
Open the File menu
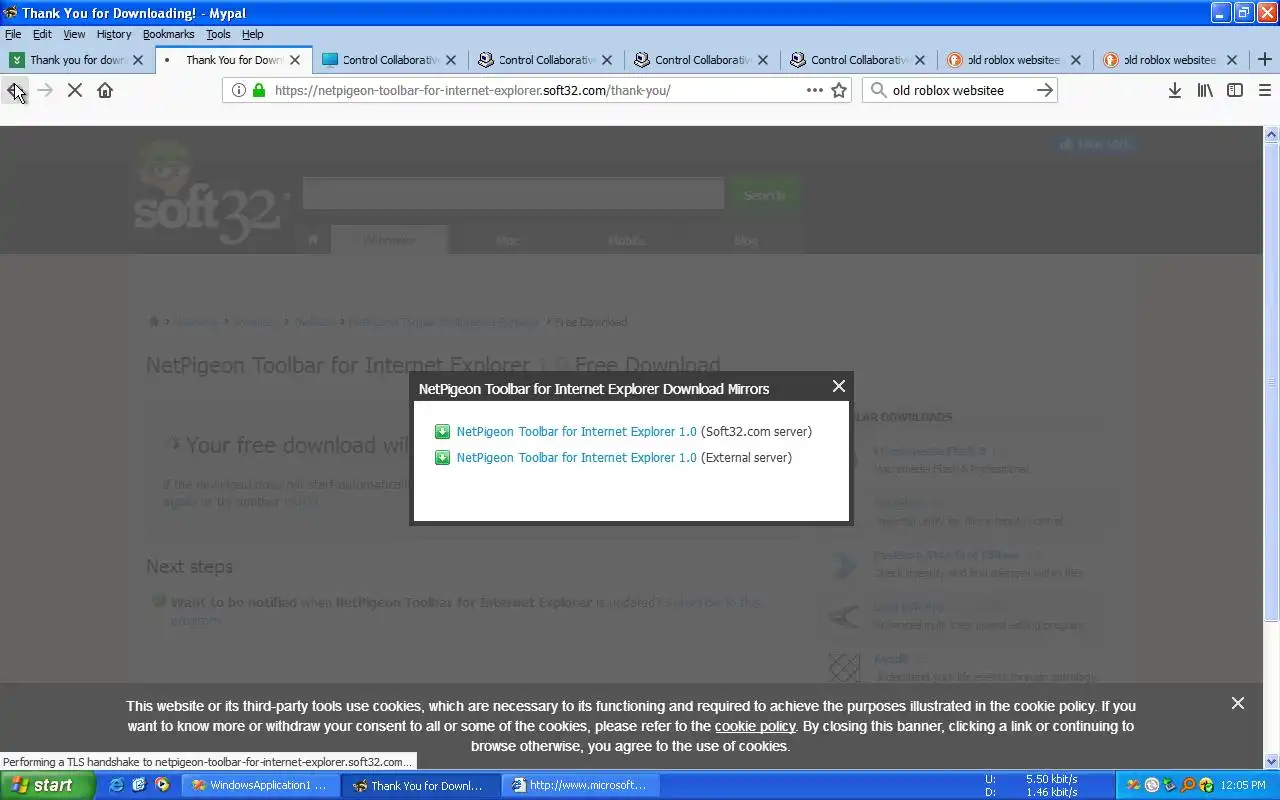(13, 34)
